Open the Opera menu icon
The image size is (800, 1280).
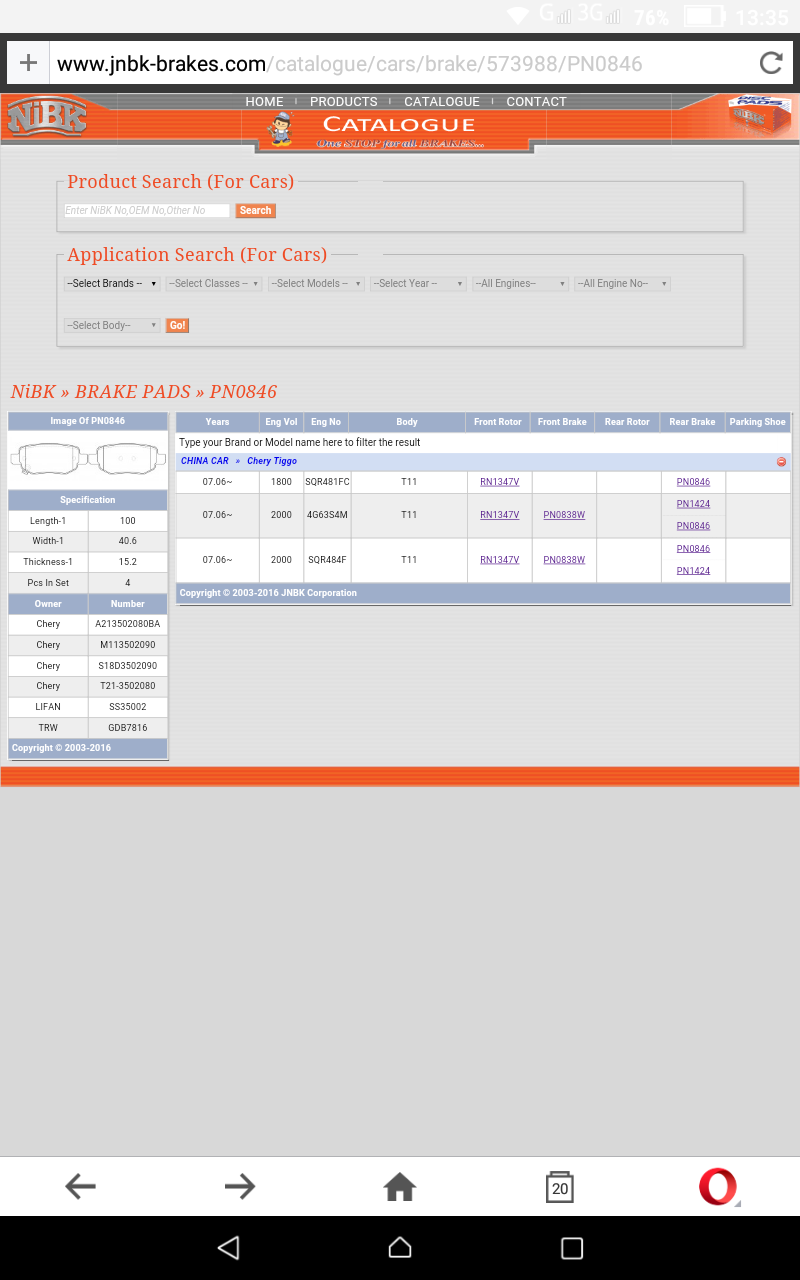718,1187
